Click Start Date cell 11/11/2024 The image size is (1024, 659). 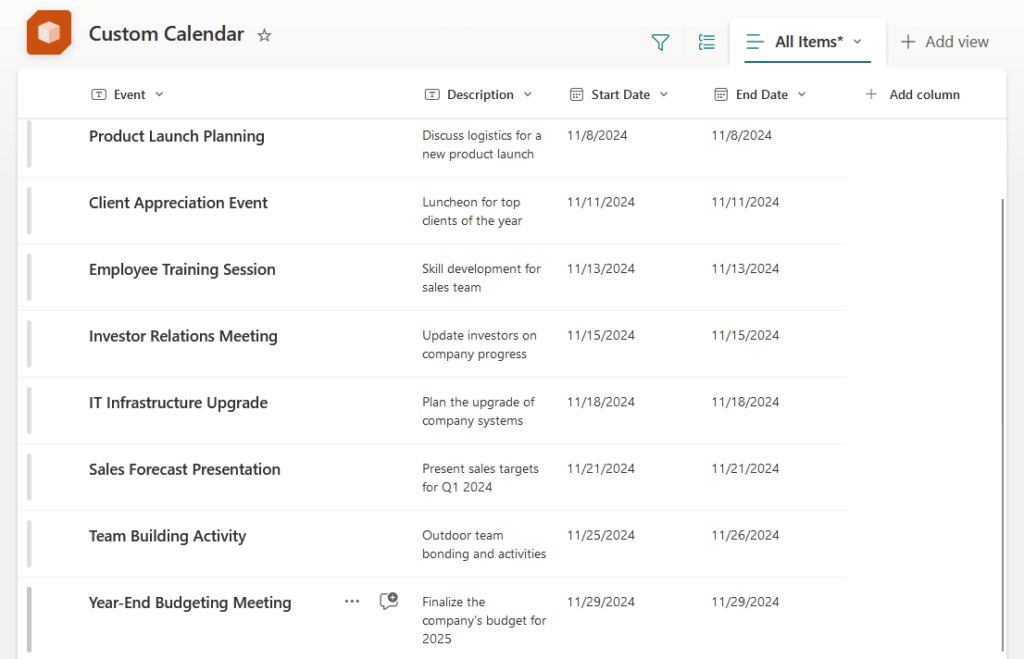click(x=601, y=202)
